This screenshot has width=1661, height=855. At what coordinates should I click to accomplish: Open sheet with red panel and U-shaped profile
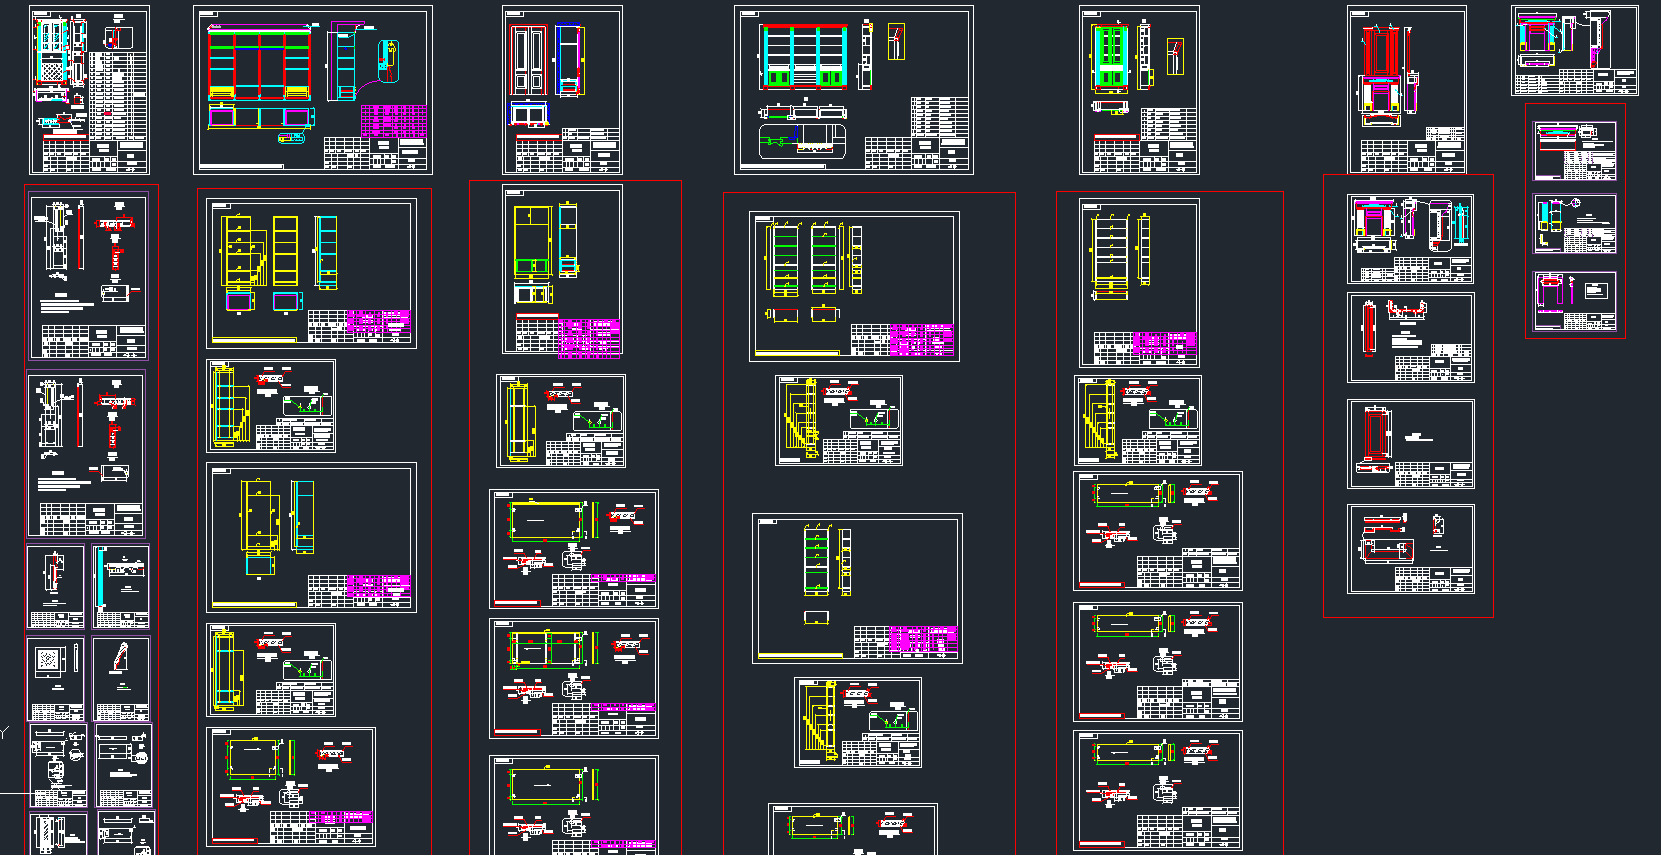click(1410, 337)
